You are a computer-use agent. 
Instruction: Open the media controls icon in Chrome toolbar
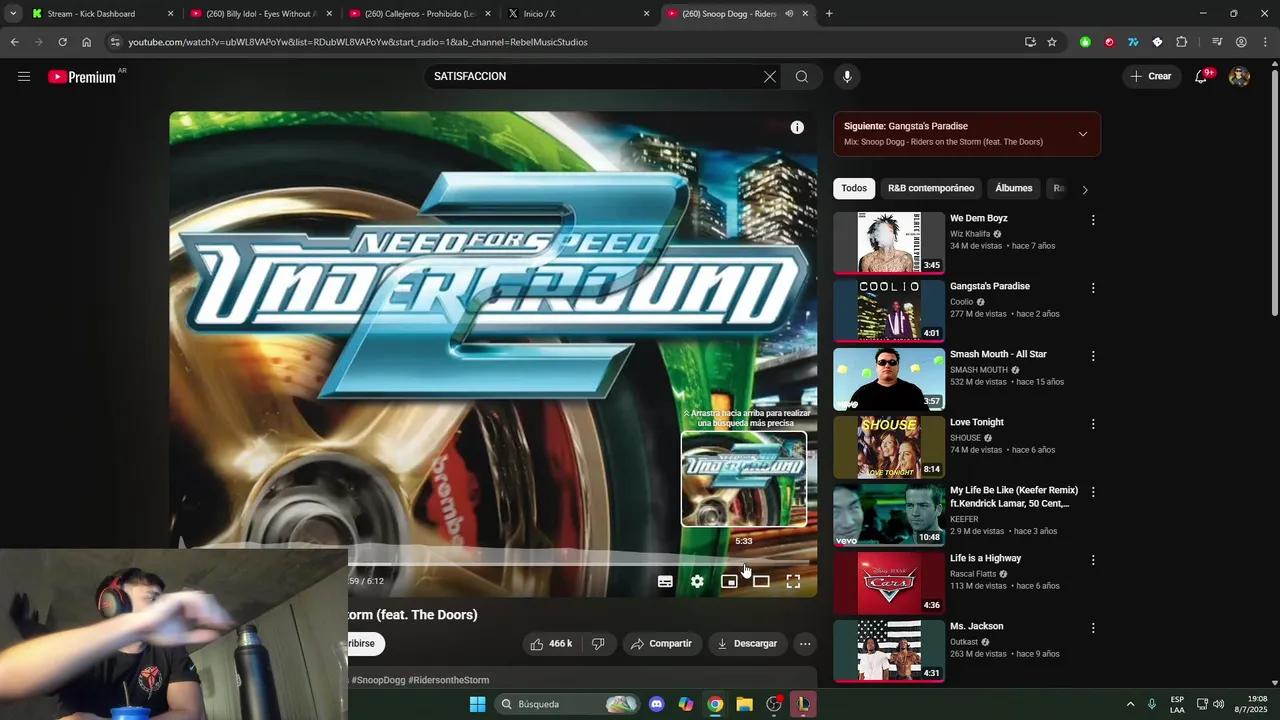pyautogui.click(x=1217, y=42)
